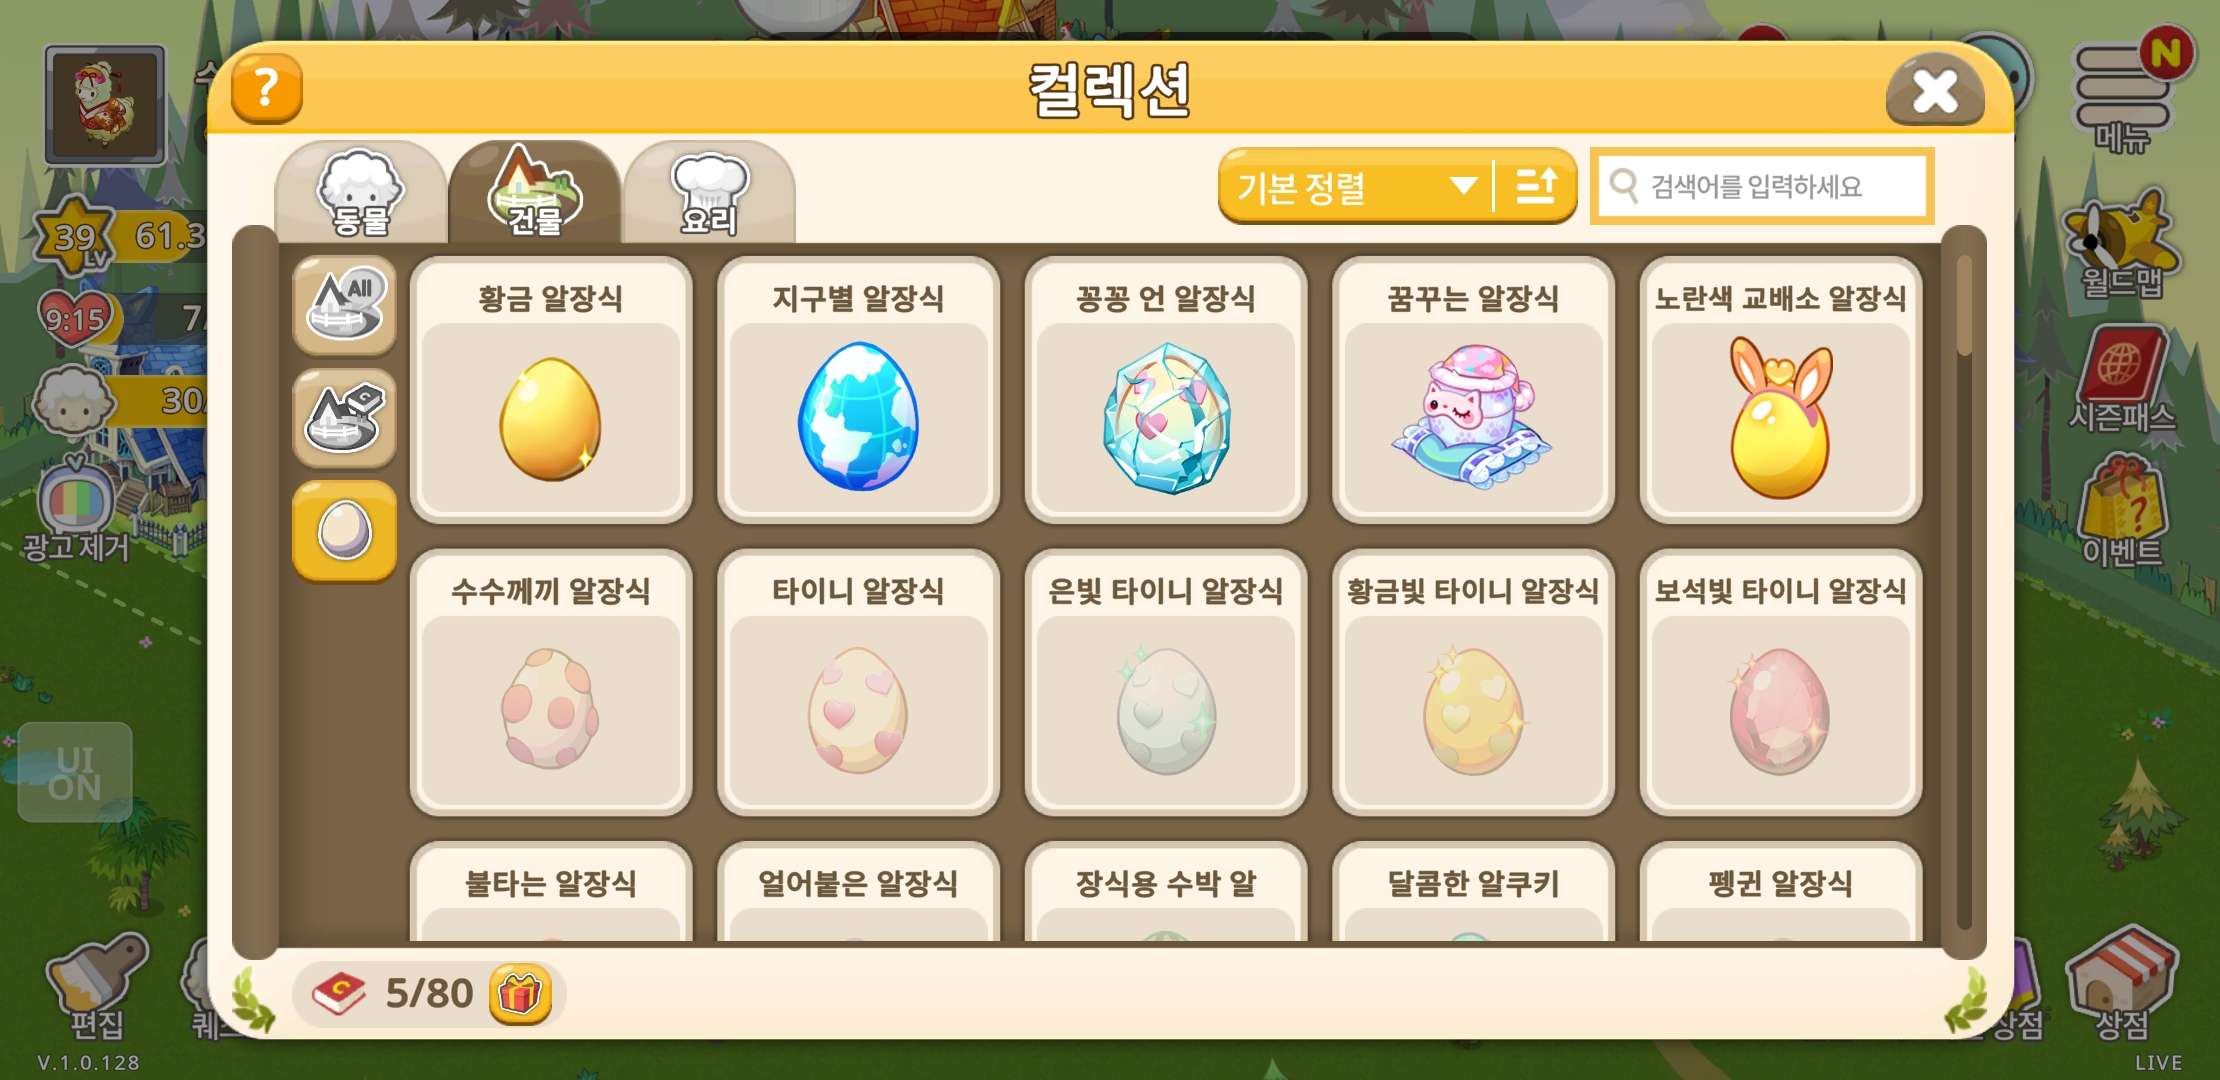Claim the collection gift box reward
Image resolution: width=2220 pixels, height=1080 pixels.
point(520,994)
